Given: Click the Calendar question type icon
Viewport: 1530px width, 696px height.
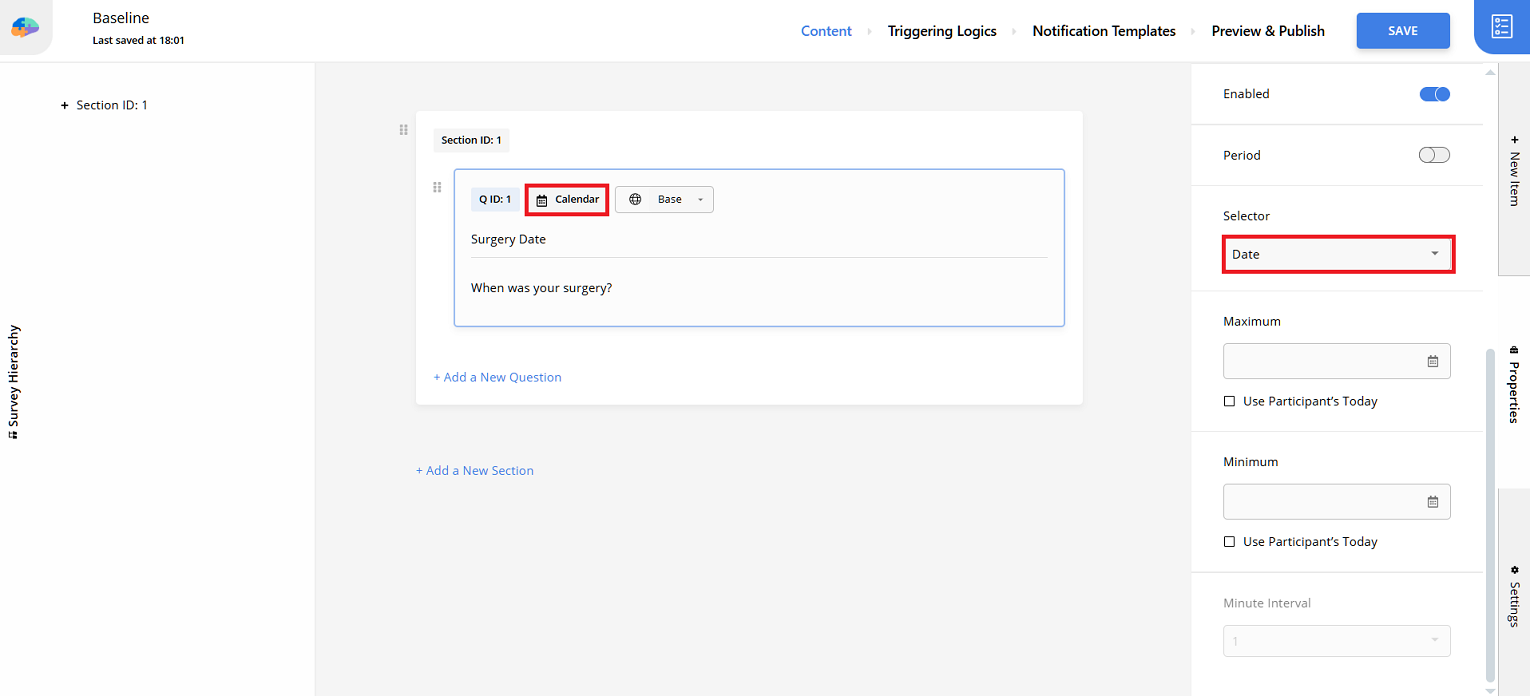Looking at the screenshot, I should [541, 199].
